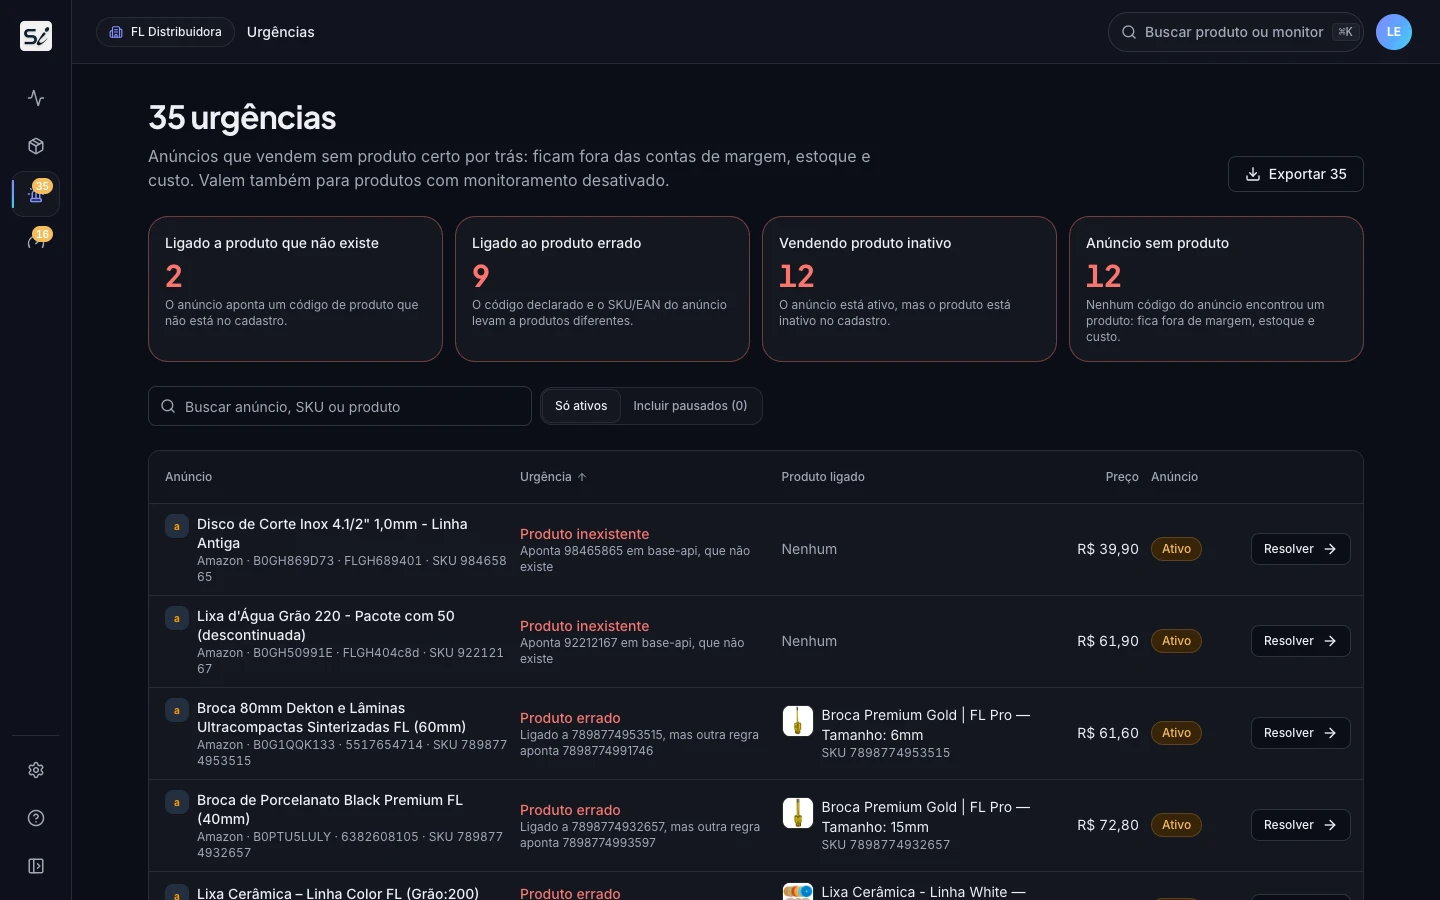The image size is (1440, 900).
Task: Click Produto errado label mentioning 7898774953515
Action: [x=570, y=718]
